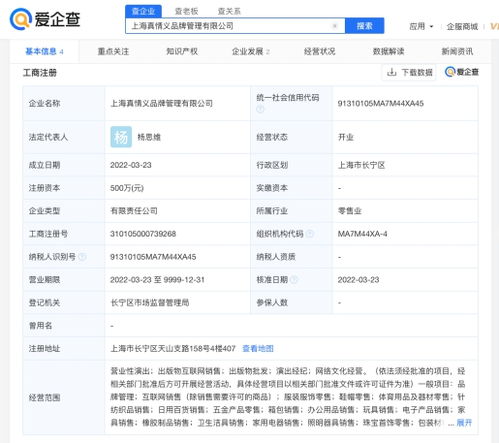The image size is (499, 443).
Task: Open the 新闻资讯 tab
Action: click(457, 51)
